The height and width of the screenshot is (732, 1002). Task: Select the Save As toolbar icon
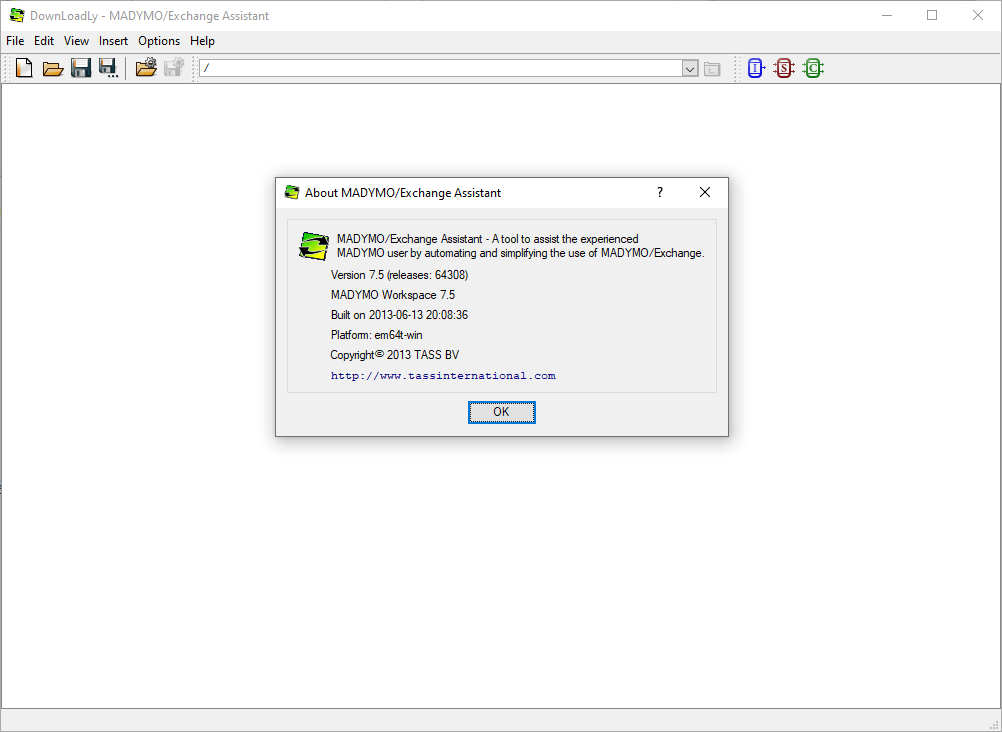click(x=109, y=67)
